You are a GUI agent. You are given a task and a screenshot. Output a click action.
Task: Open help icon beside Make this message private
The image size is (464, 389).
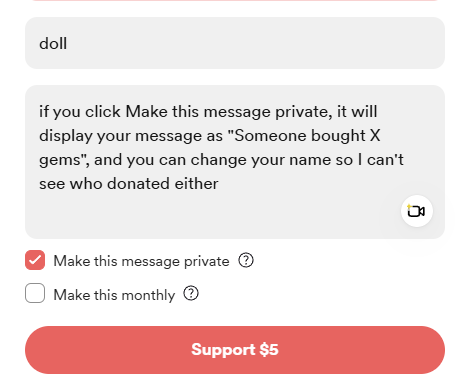click(x=246, y=260)
